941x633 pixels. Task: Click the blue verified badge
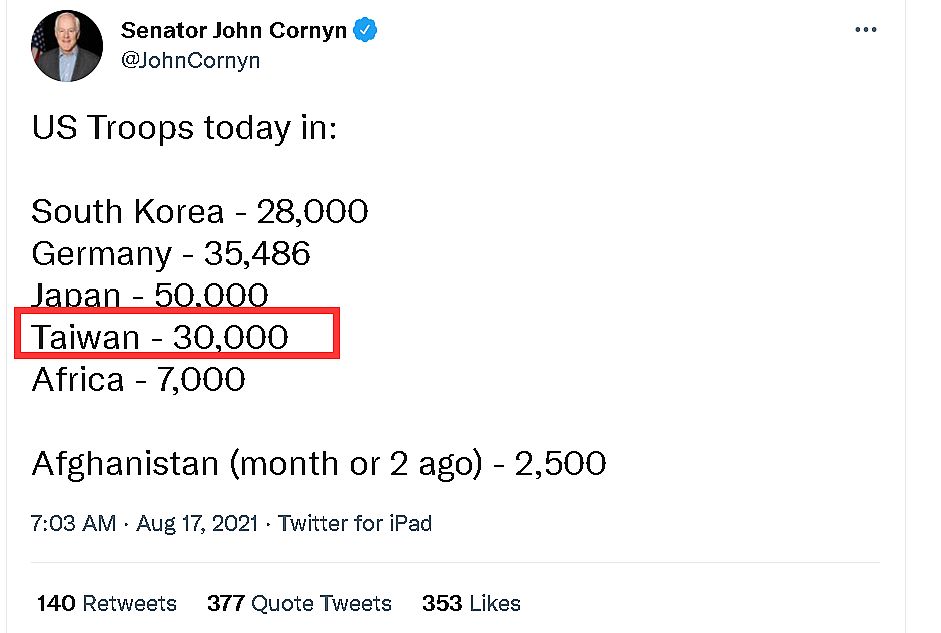click(x=365, y=29)
